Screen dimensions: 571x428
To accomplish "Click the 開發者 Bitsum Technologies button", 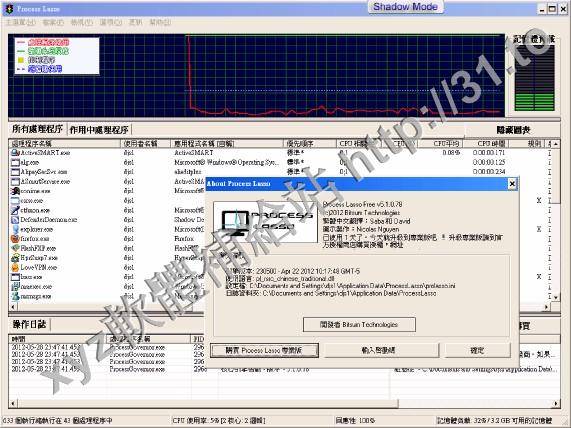I will click(x=359, y=324).
